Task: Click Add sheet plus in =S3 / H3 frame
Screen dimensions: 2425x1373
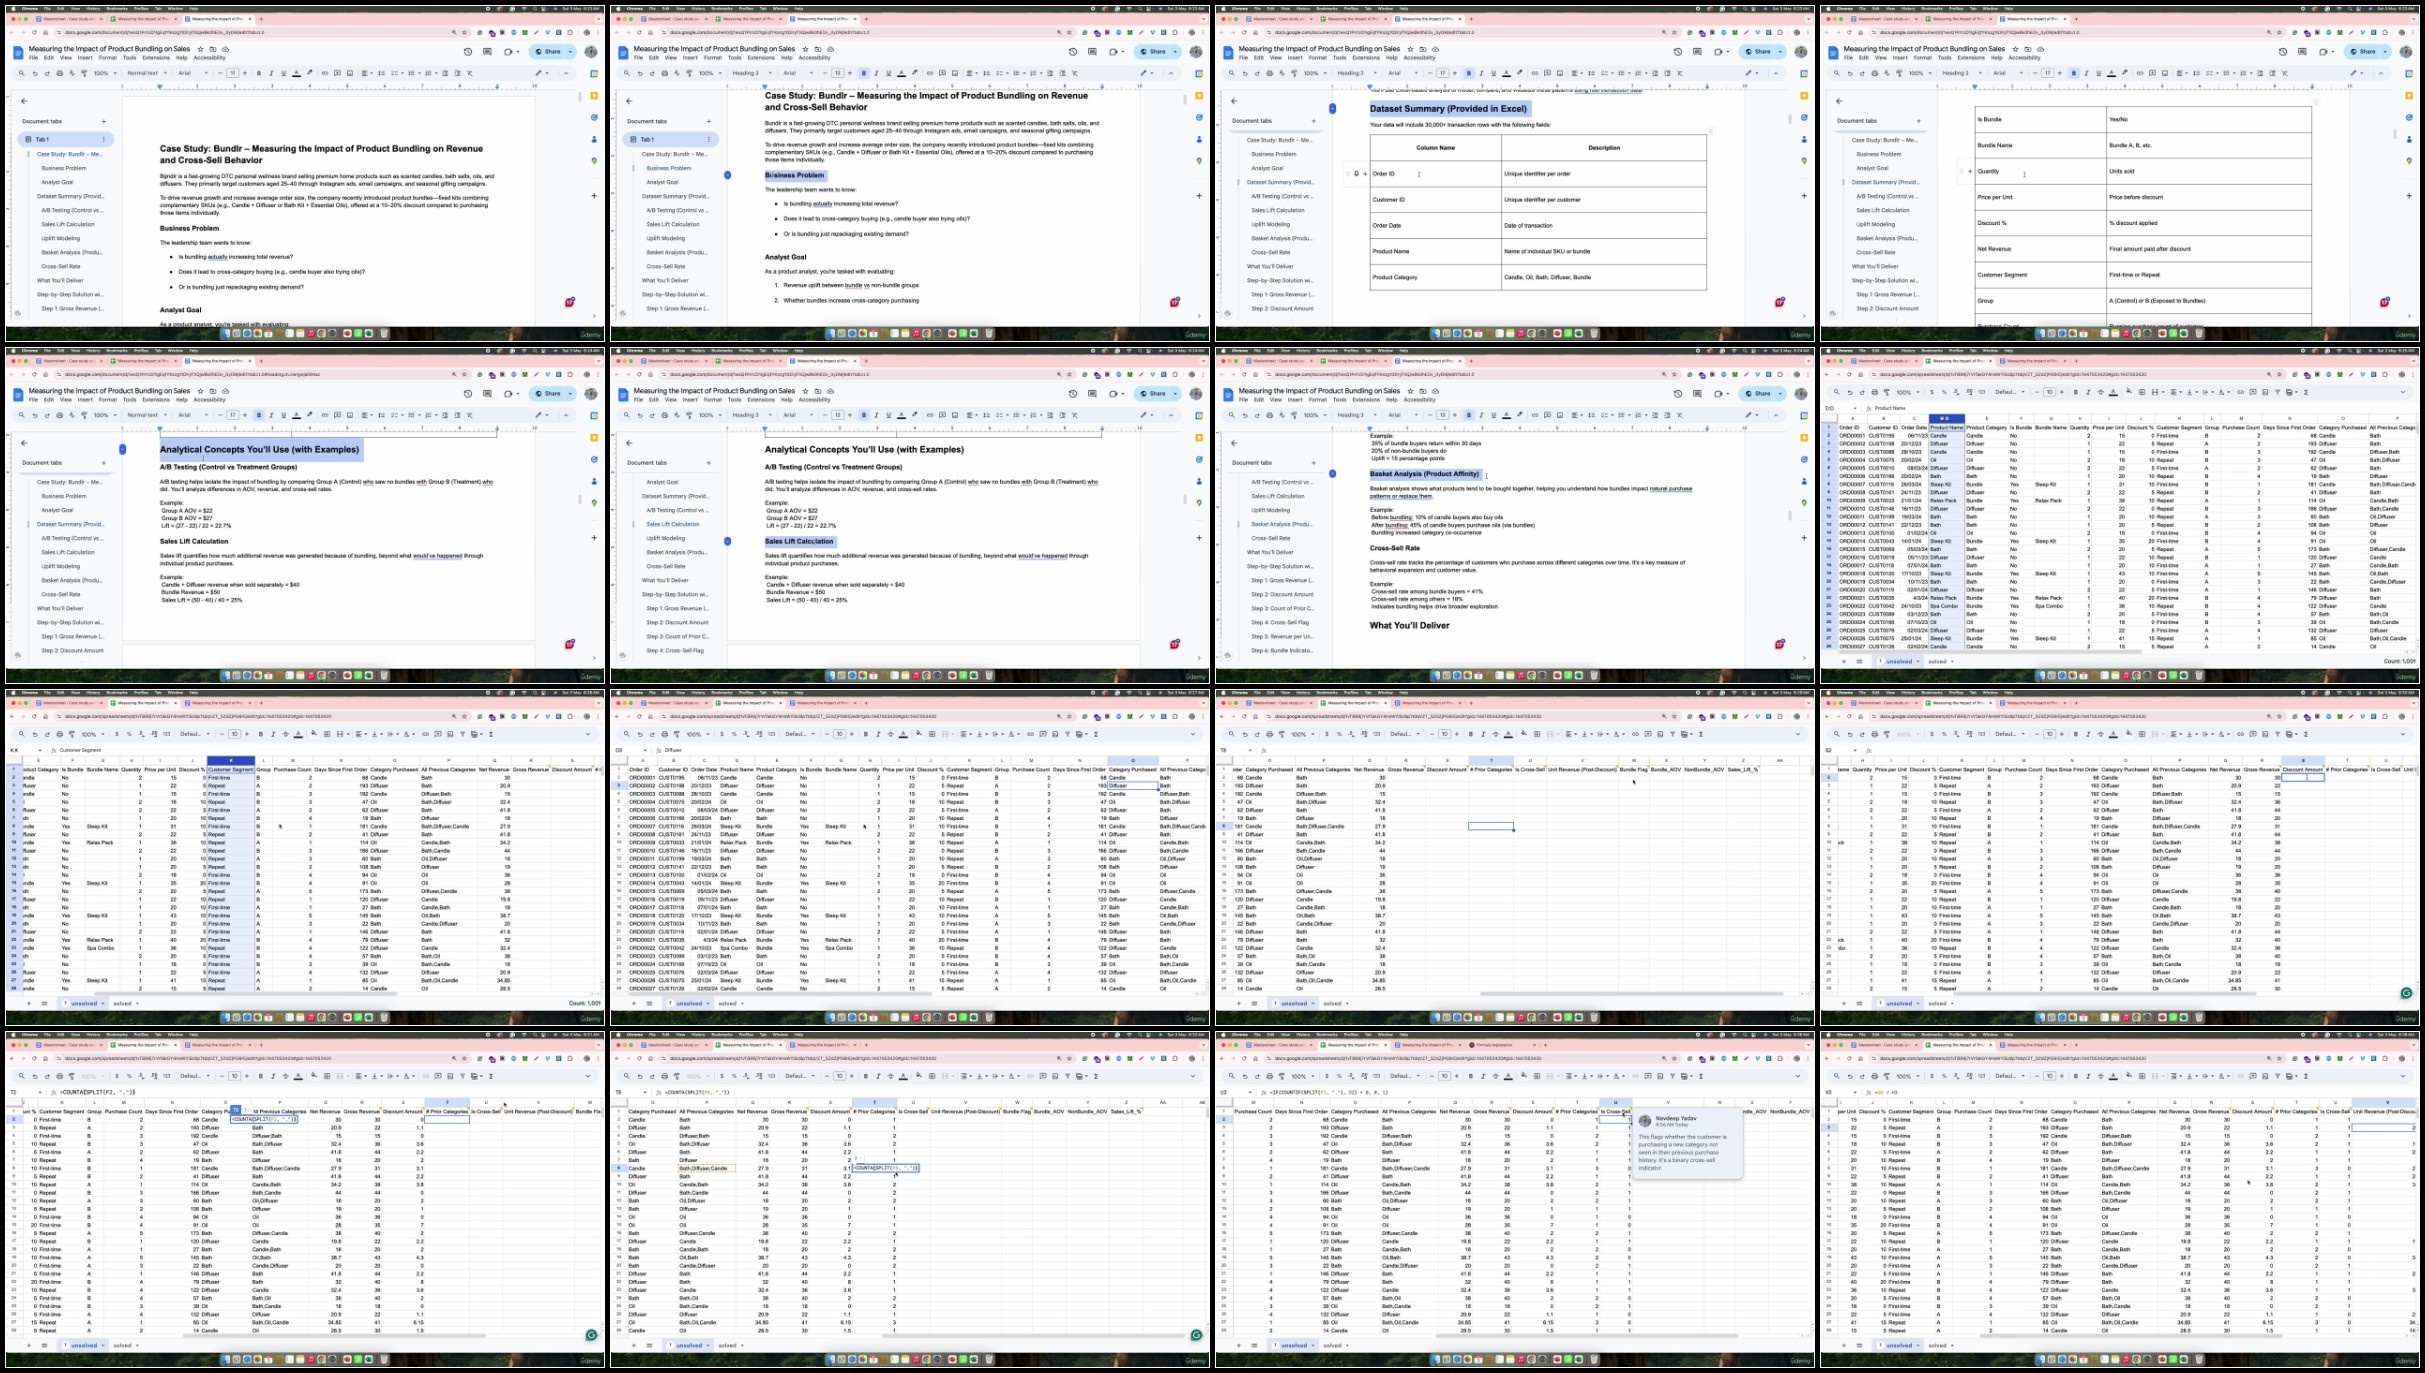Action: pyautogui.click(x=1845, y=1345)
